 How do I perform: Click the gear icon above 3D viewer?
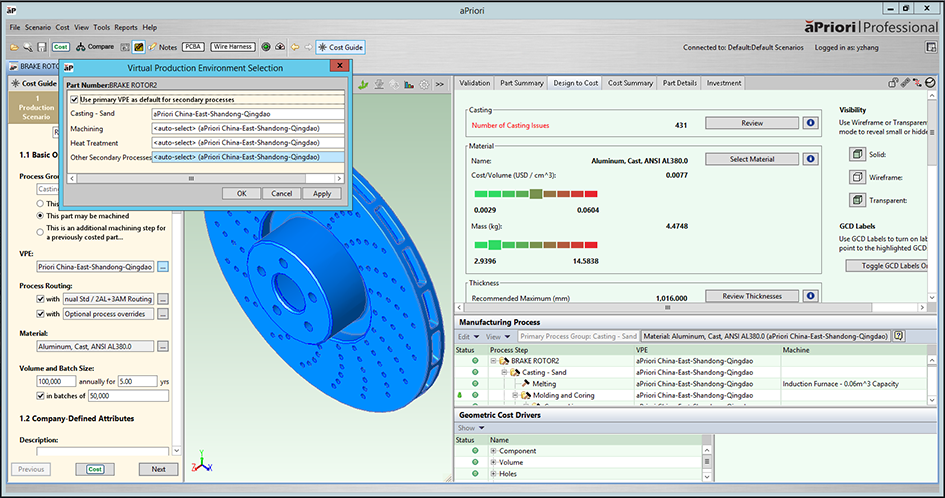424,84
